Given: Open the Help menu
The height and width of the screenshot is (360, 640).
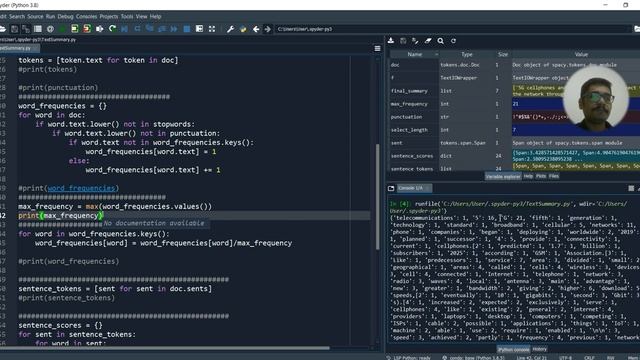Looking at the screenshot, I should tap(155, 16).
